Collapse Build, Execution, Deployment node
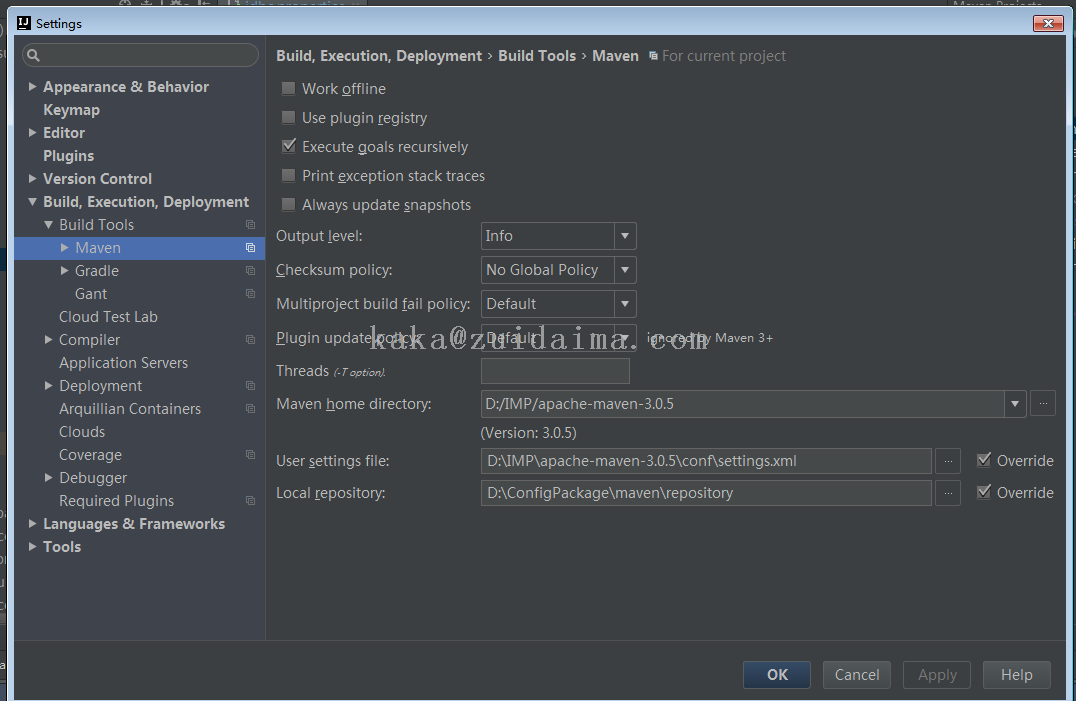This screenshot has height=701, width=1076. click(32, 202)
